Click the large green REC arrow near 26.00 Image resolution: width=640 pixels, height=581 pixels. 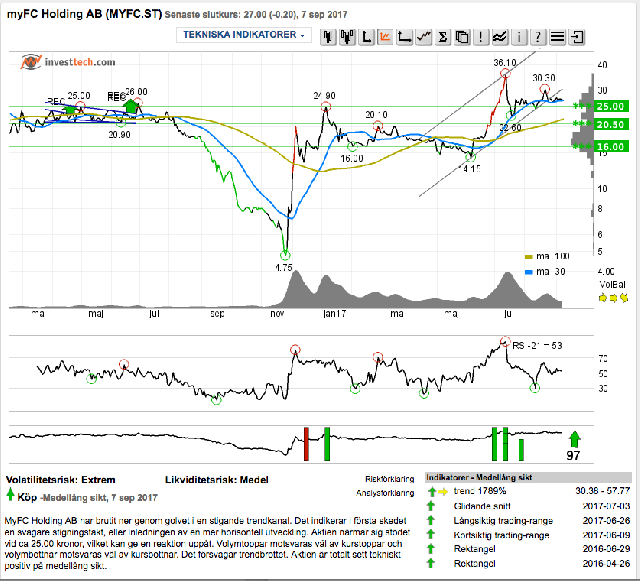pyautogui.click(x=131, y=106)
